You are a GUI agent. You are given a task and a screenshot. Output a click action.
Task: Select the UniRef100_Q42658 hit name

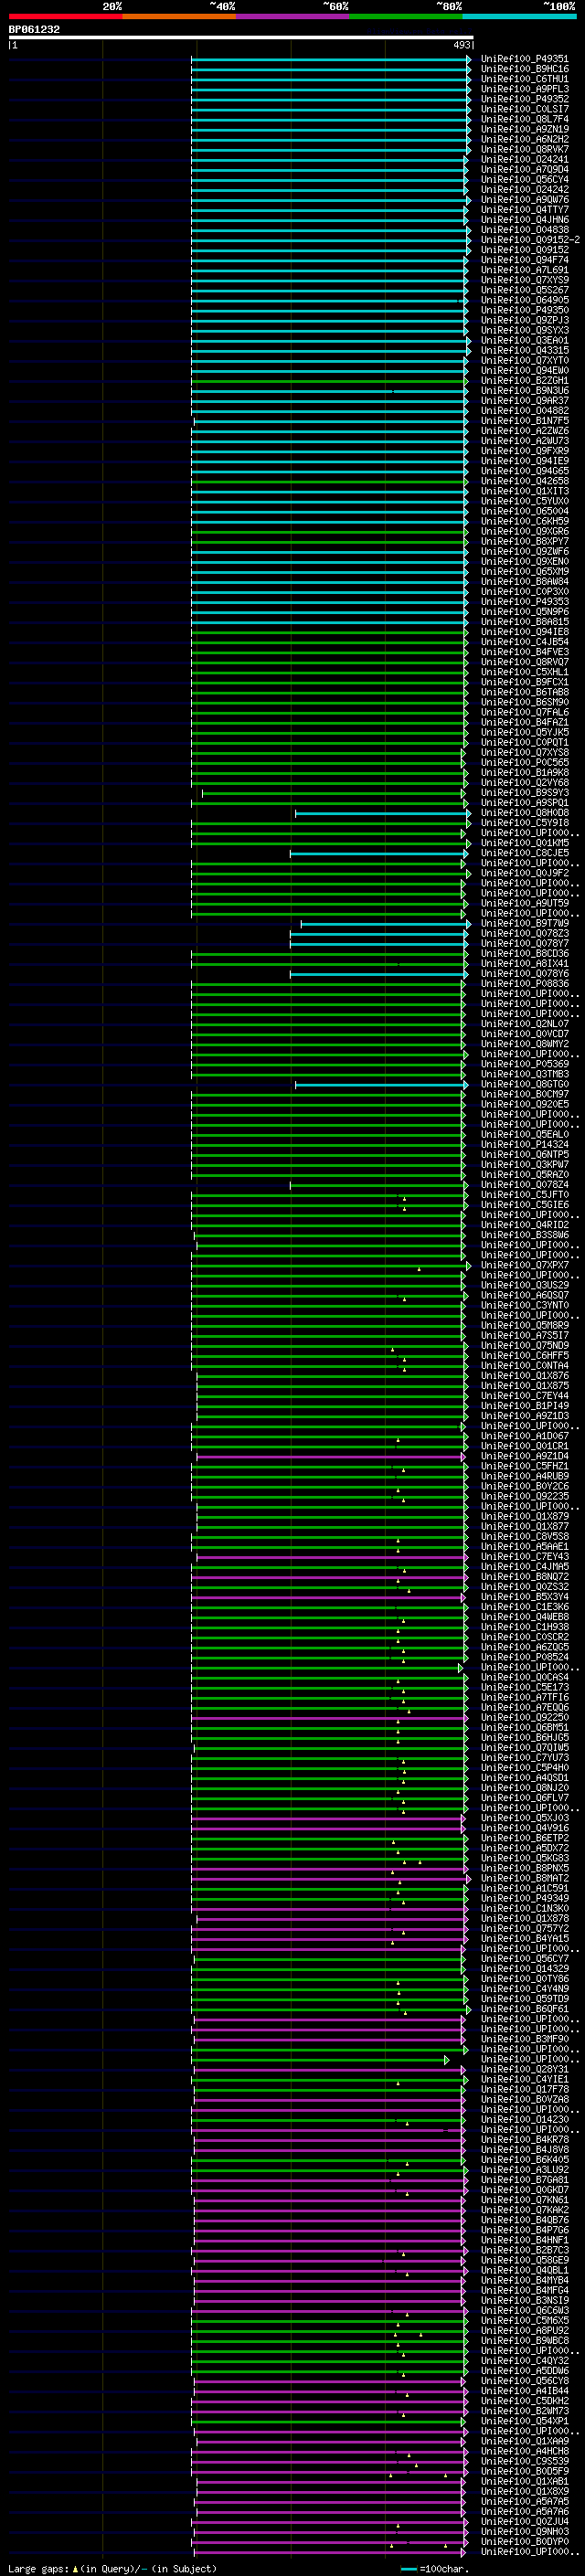(524, 481)
